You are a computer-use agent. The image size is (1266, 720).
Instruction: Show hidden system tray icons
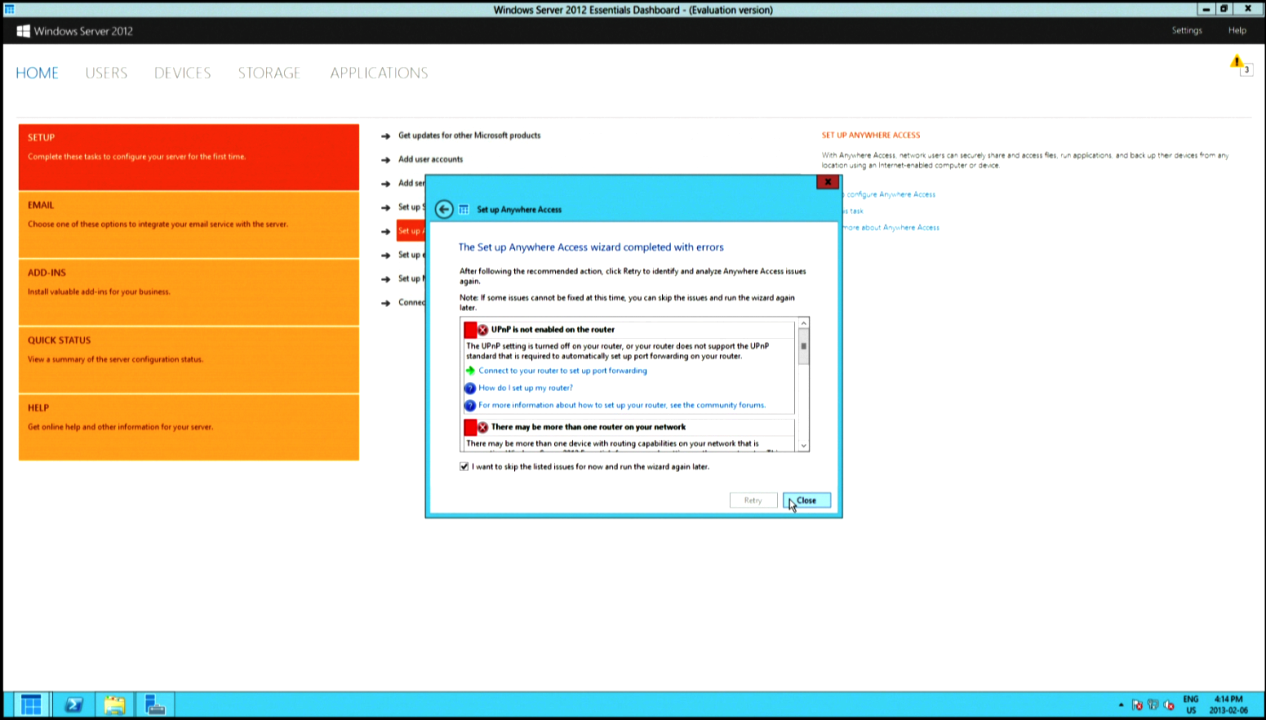point(1121,705)
